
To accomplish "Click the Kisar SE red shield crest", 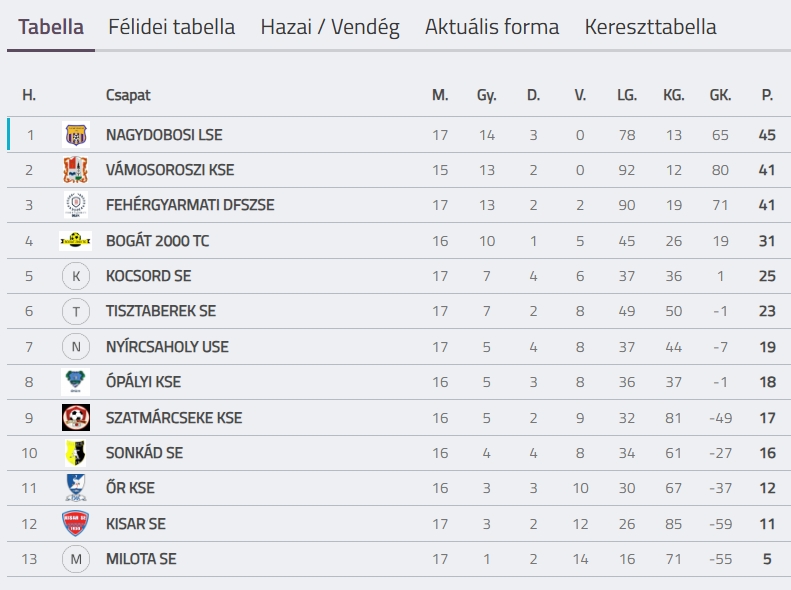I will pos(76,523).
